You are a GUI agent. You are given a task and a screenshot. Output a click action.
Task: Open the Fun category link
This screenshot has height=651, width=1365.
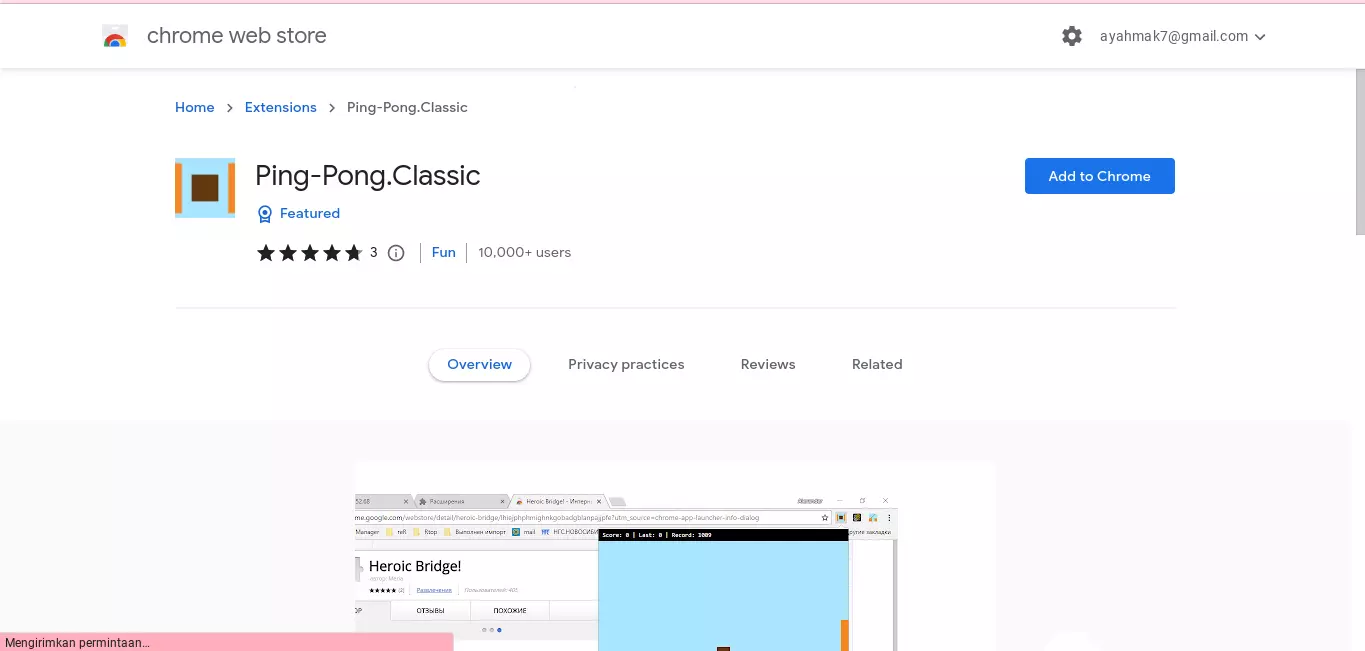[443, 252]
